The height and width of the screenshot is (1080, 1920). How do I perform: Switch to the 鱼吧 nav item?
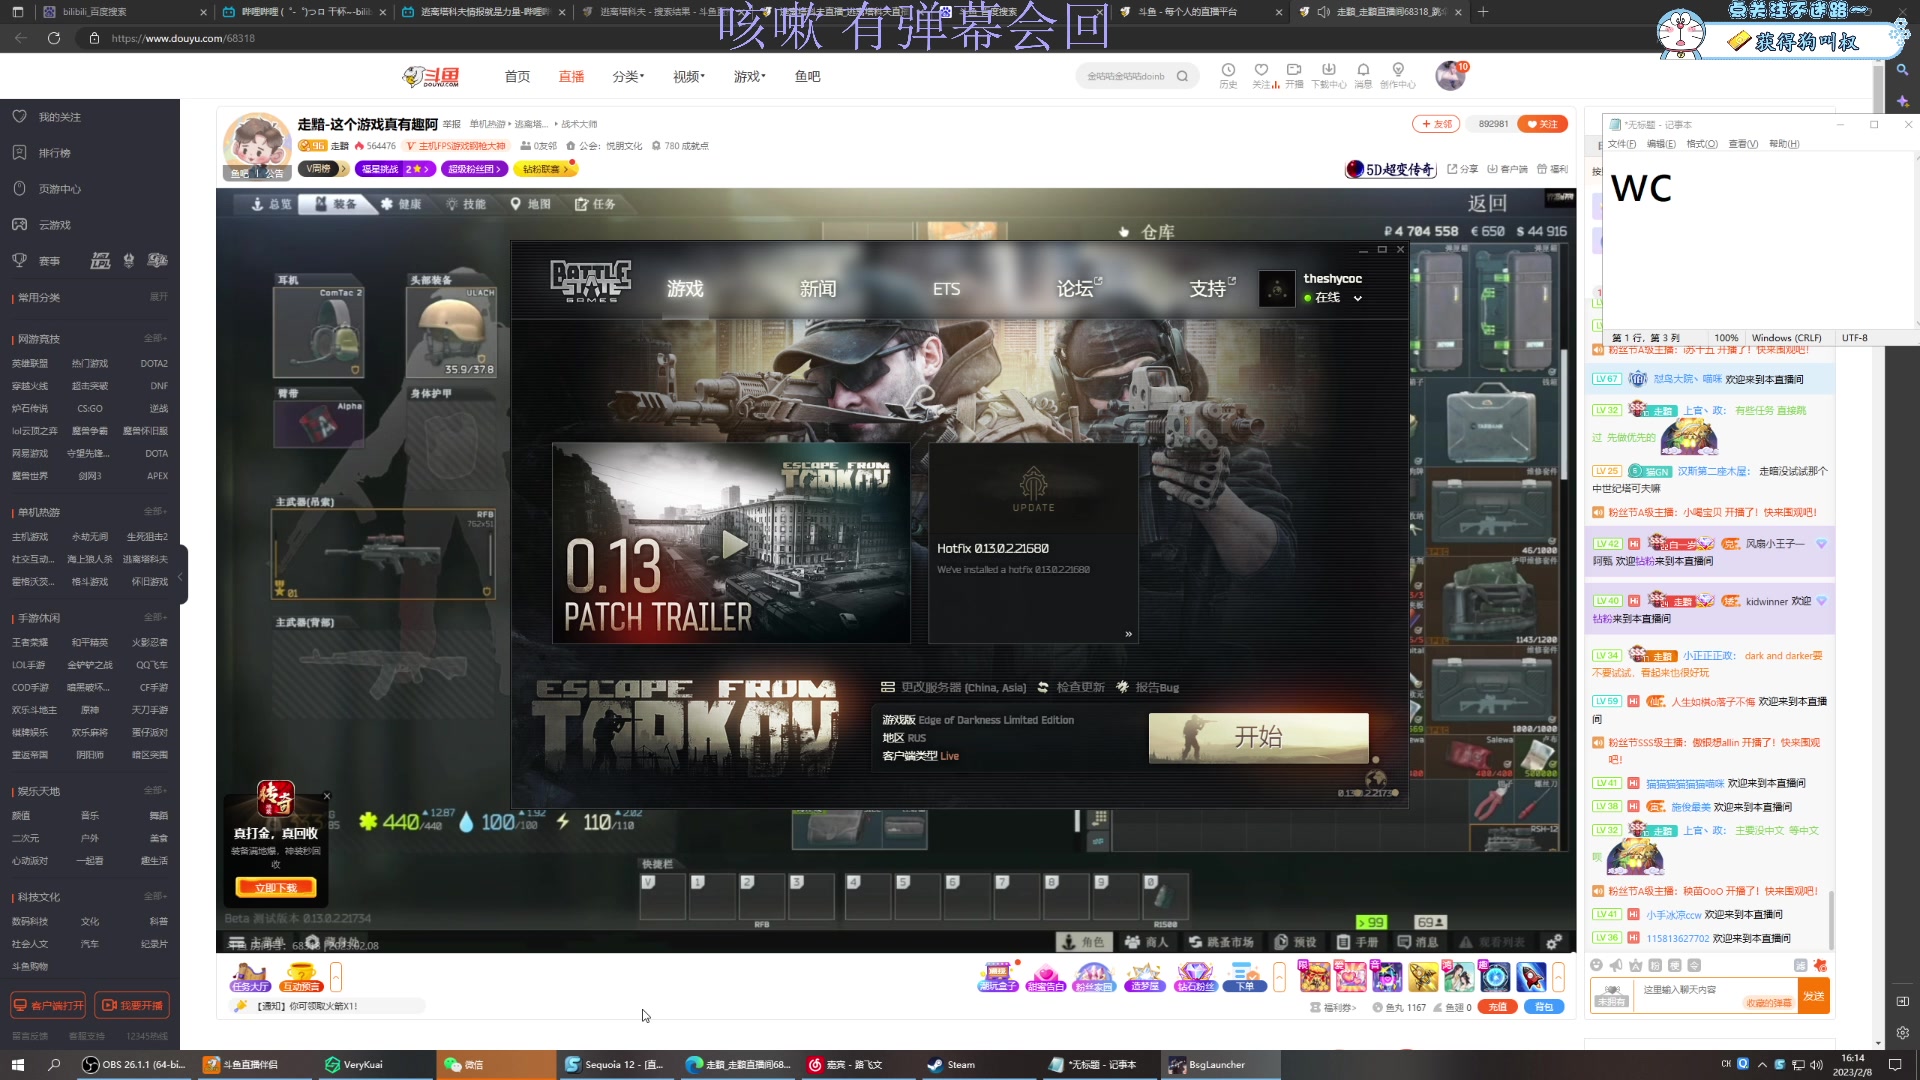click(x=807, y=76)
